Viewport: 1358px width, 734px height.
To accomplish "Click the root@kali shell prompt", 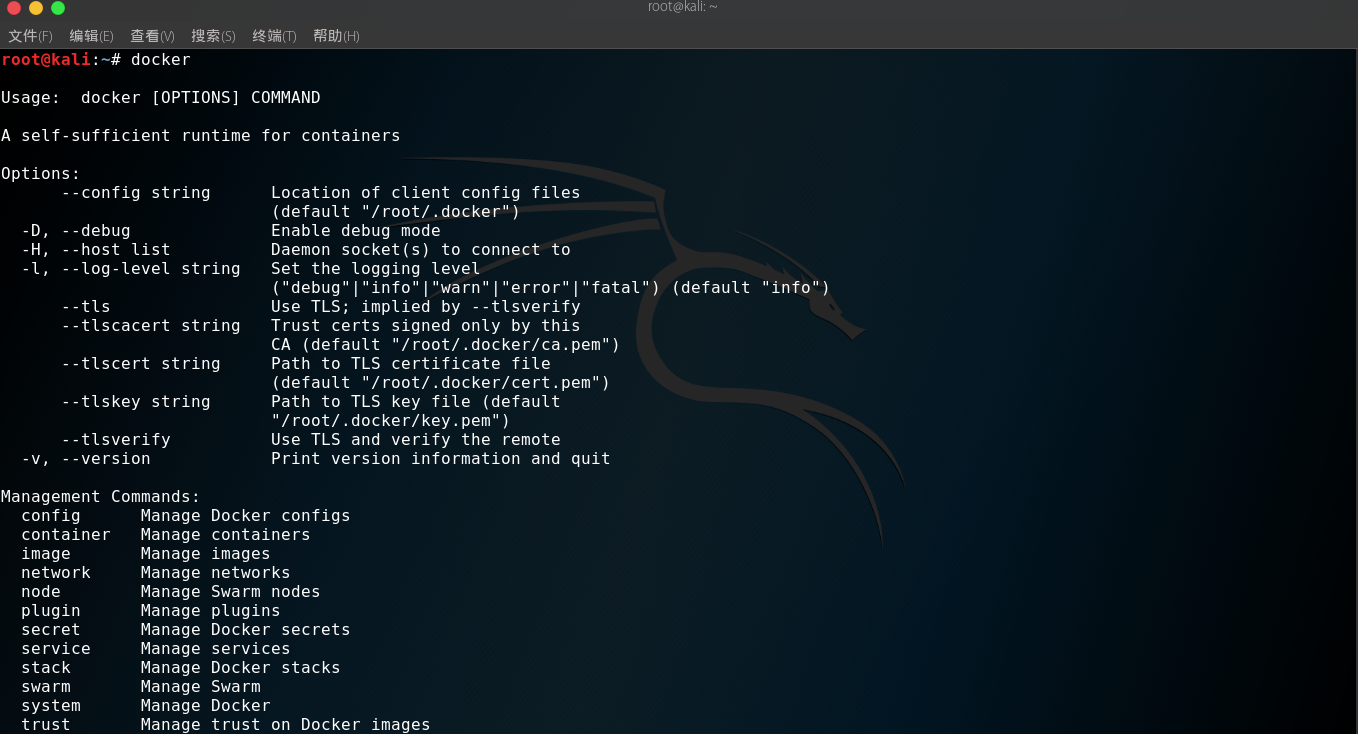I will [45, 60].
